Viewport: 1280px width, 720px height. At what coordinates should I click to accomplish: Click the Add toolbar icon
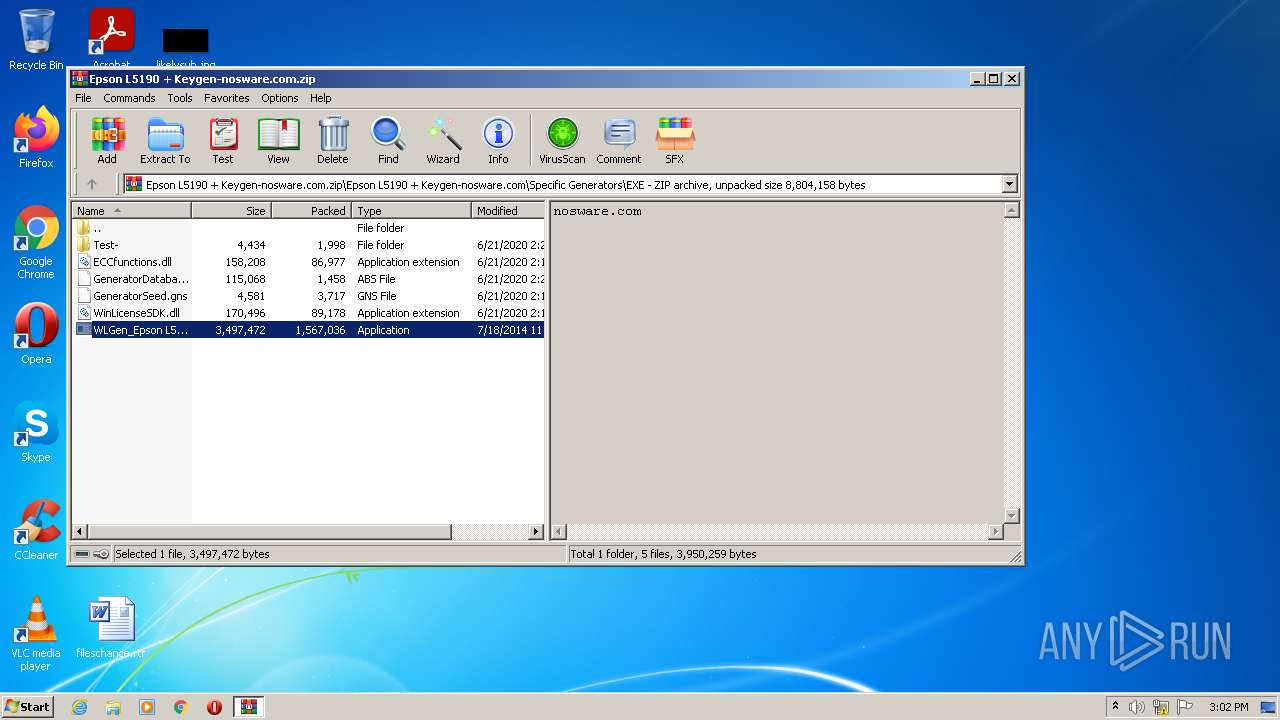coord(107,141)
